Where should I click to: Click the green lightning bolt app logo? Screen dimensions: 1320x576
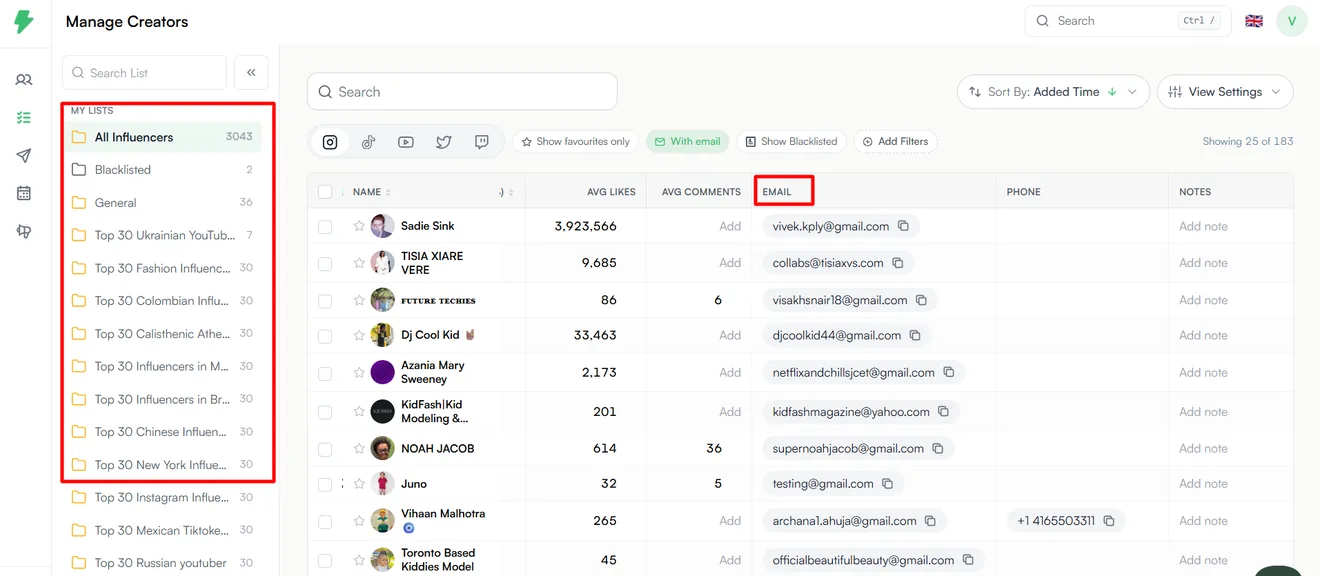24,22
